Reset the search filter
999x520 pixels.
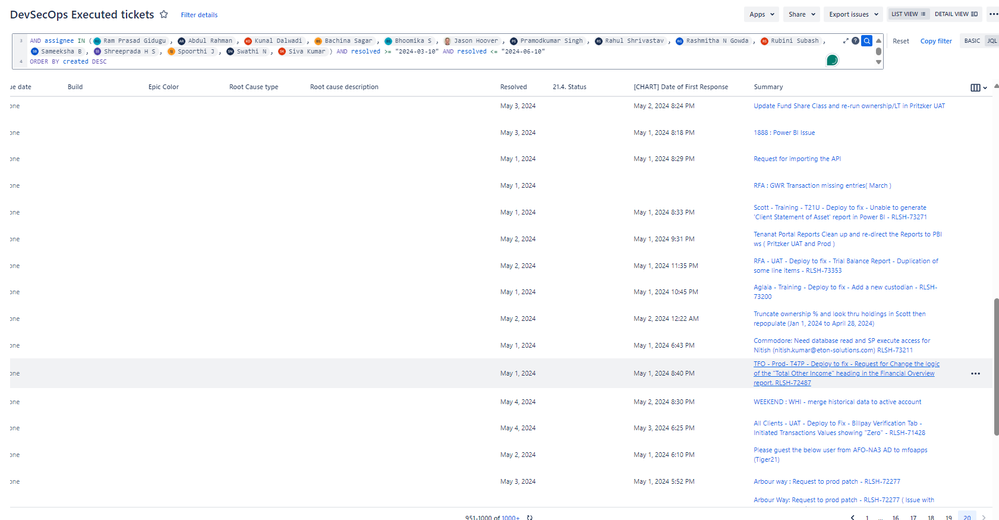point(901,41)
